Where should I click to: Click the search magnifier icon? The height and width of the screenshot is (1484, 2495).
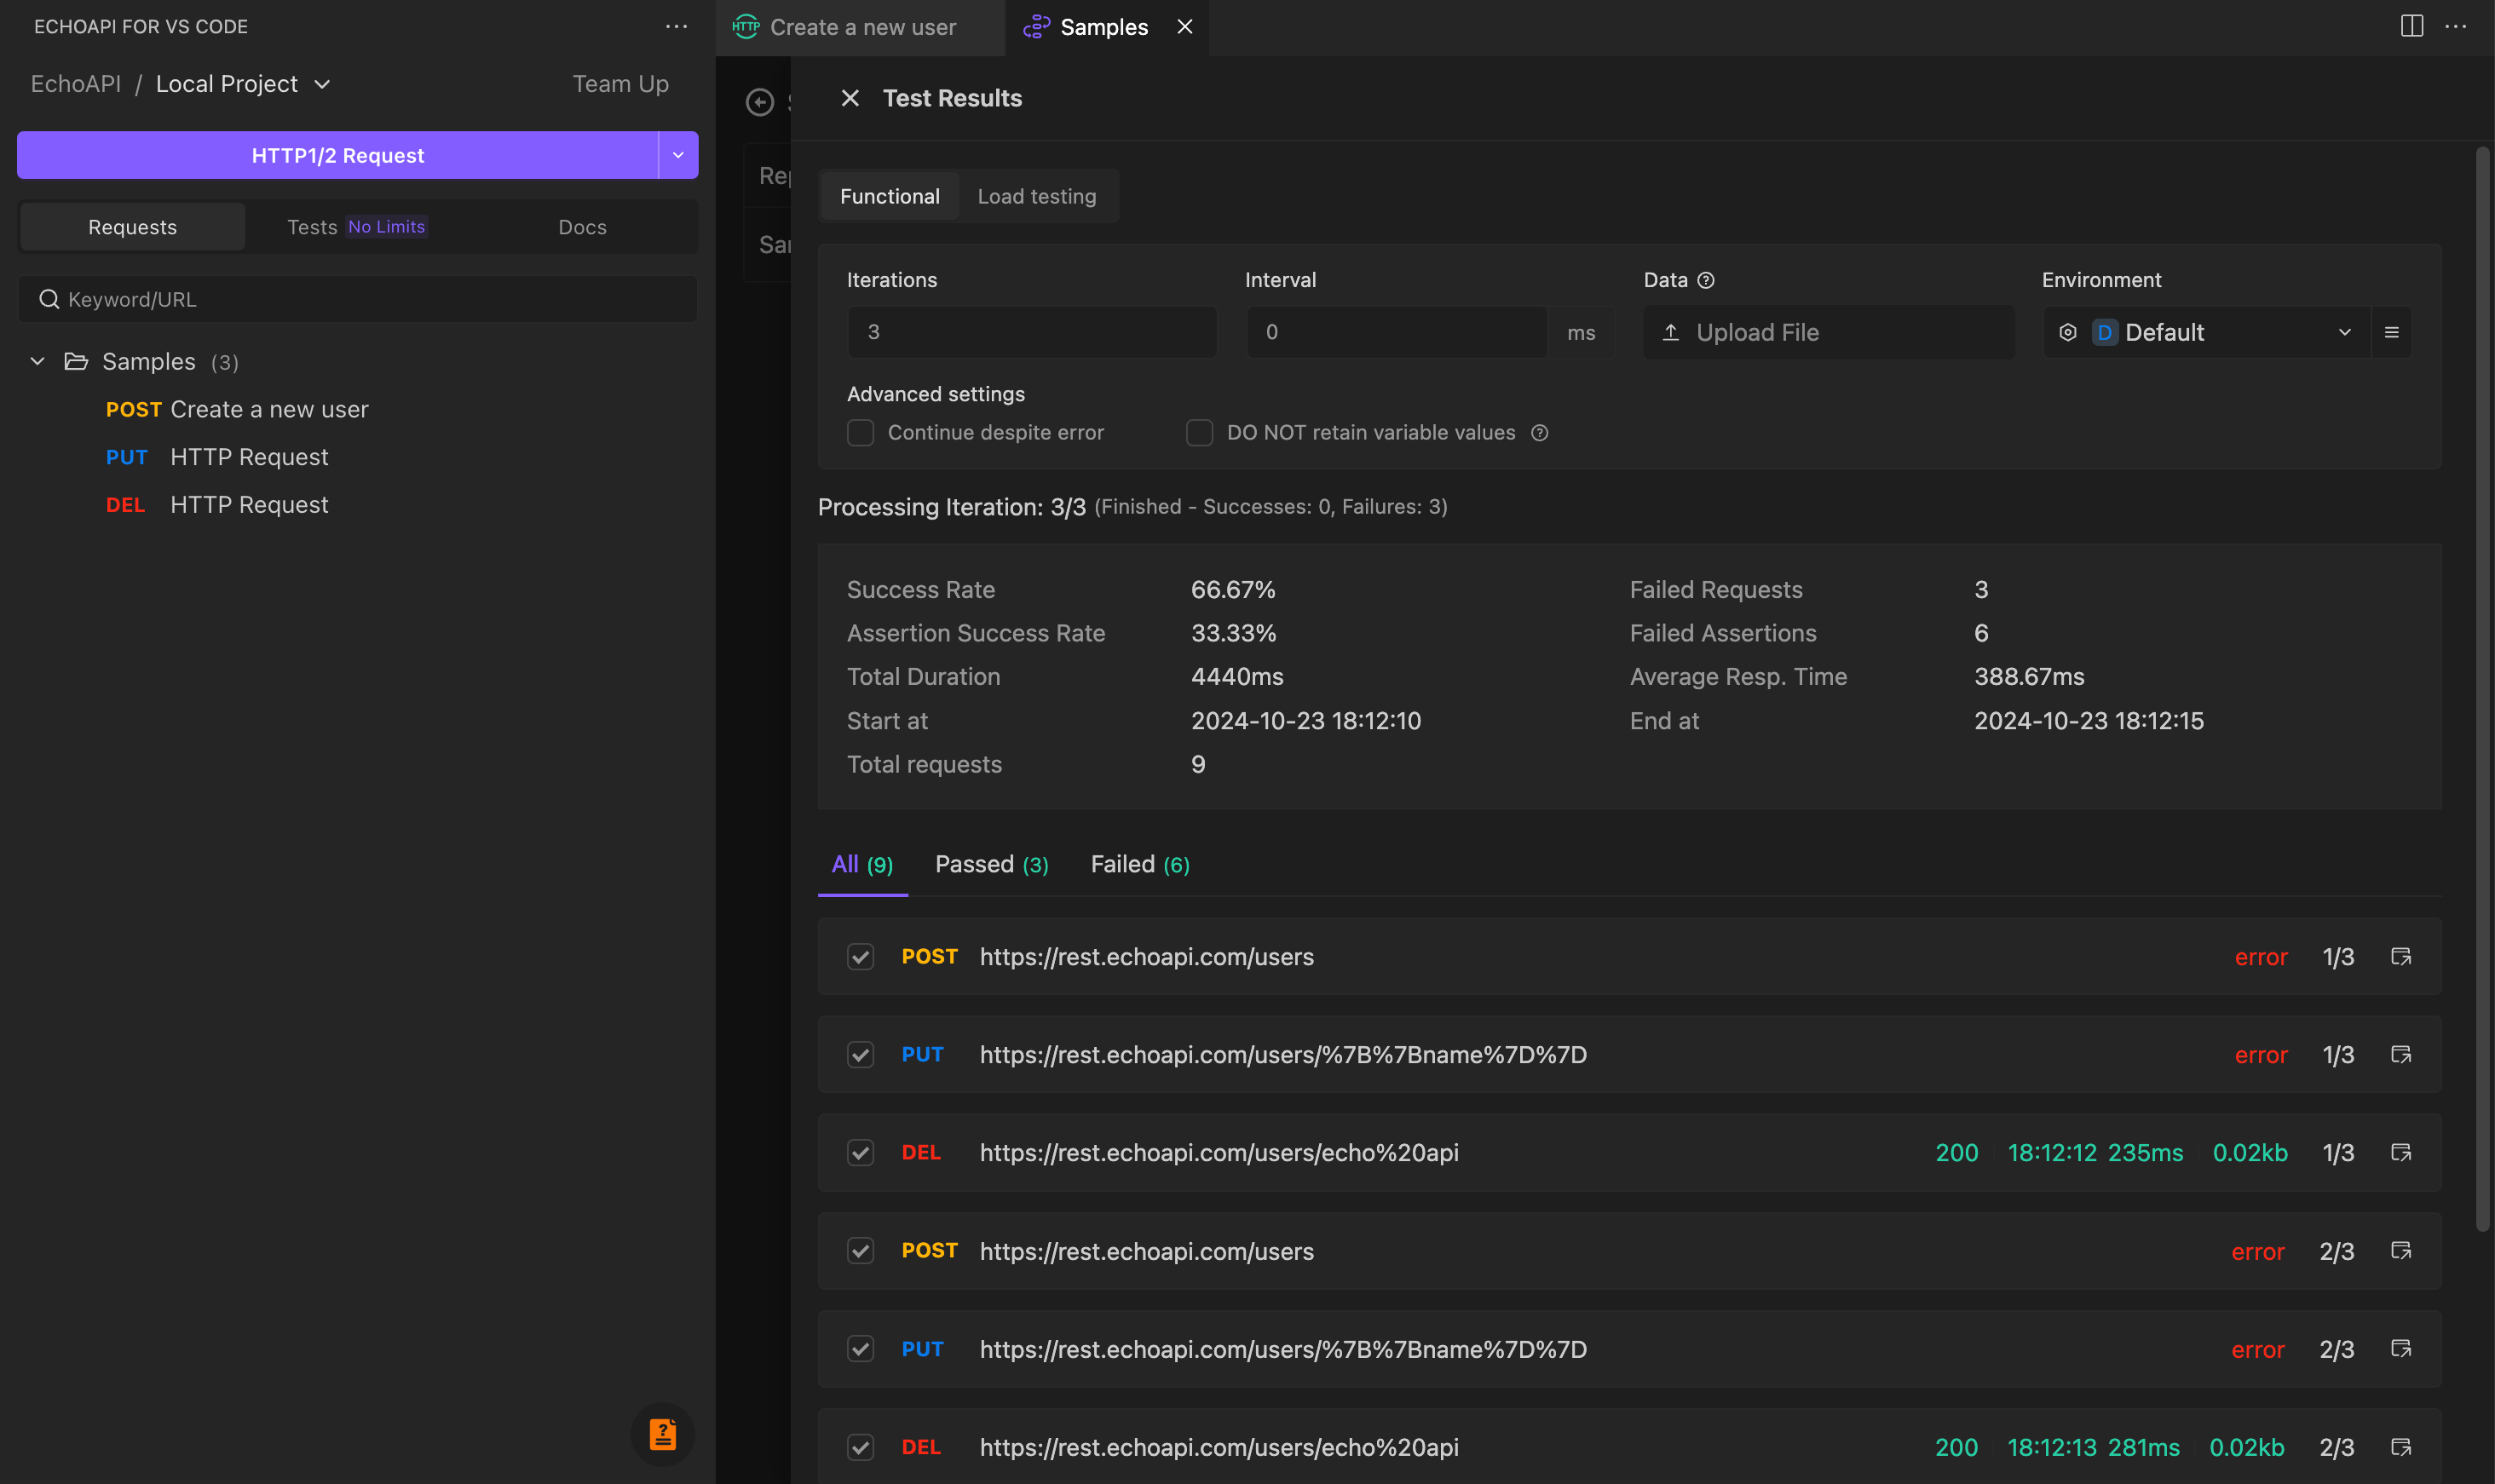[49, 299]
